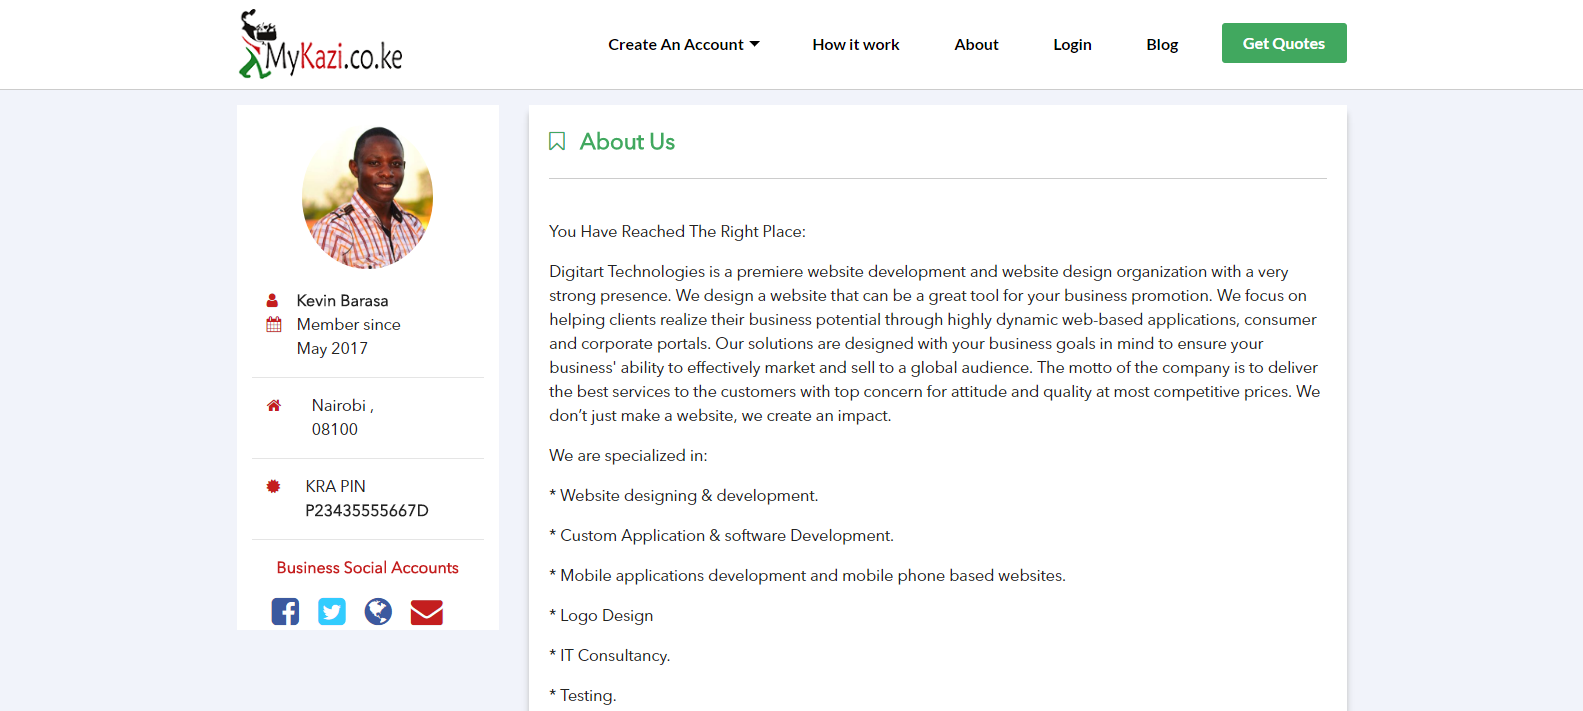Viewport: 1583px width, 711px height.
Task: Open the Twitter social account icon
Action: click(x=332, y=611)
